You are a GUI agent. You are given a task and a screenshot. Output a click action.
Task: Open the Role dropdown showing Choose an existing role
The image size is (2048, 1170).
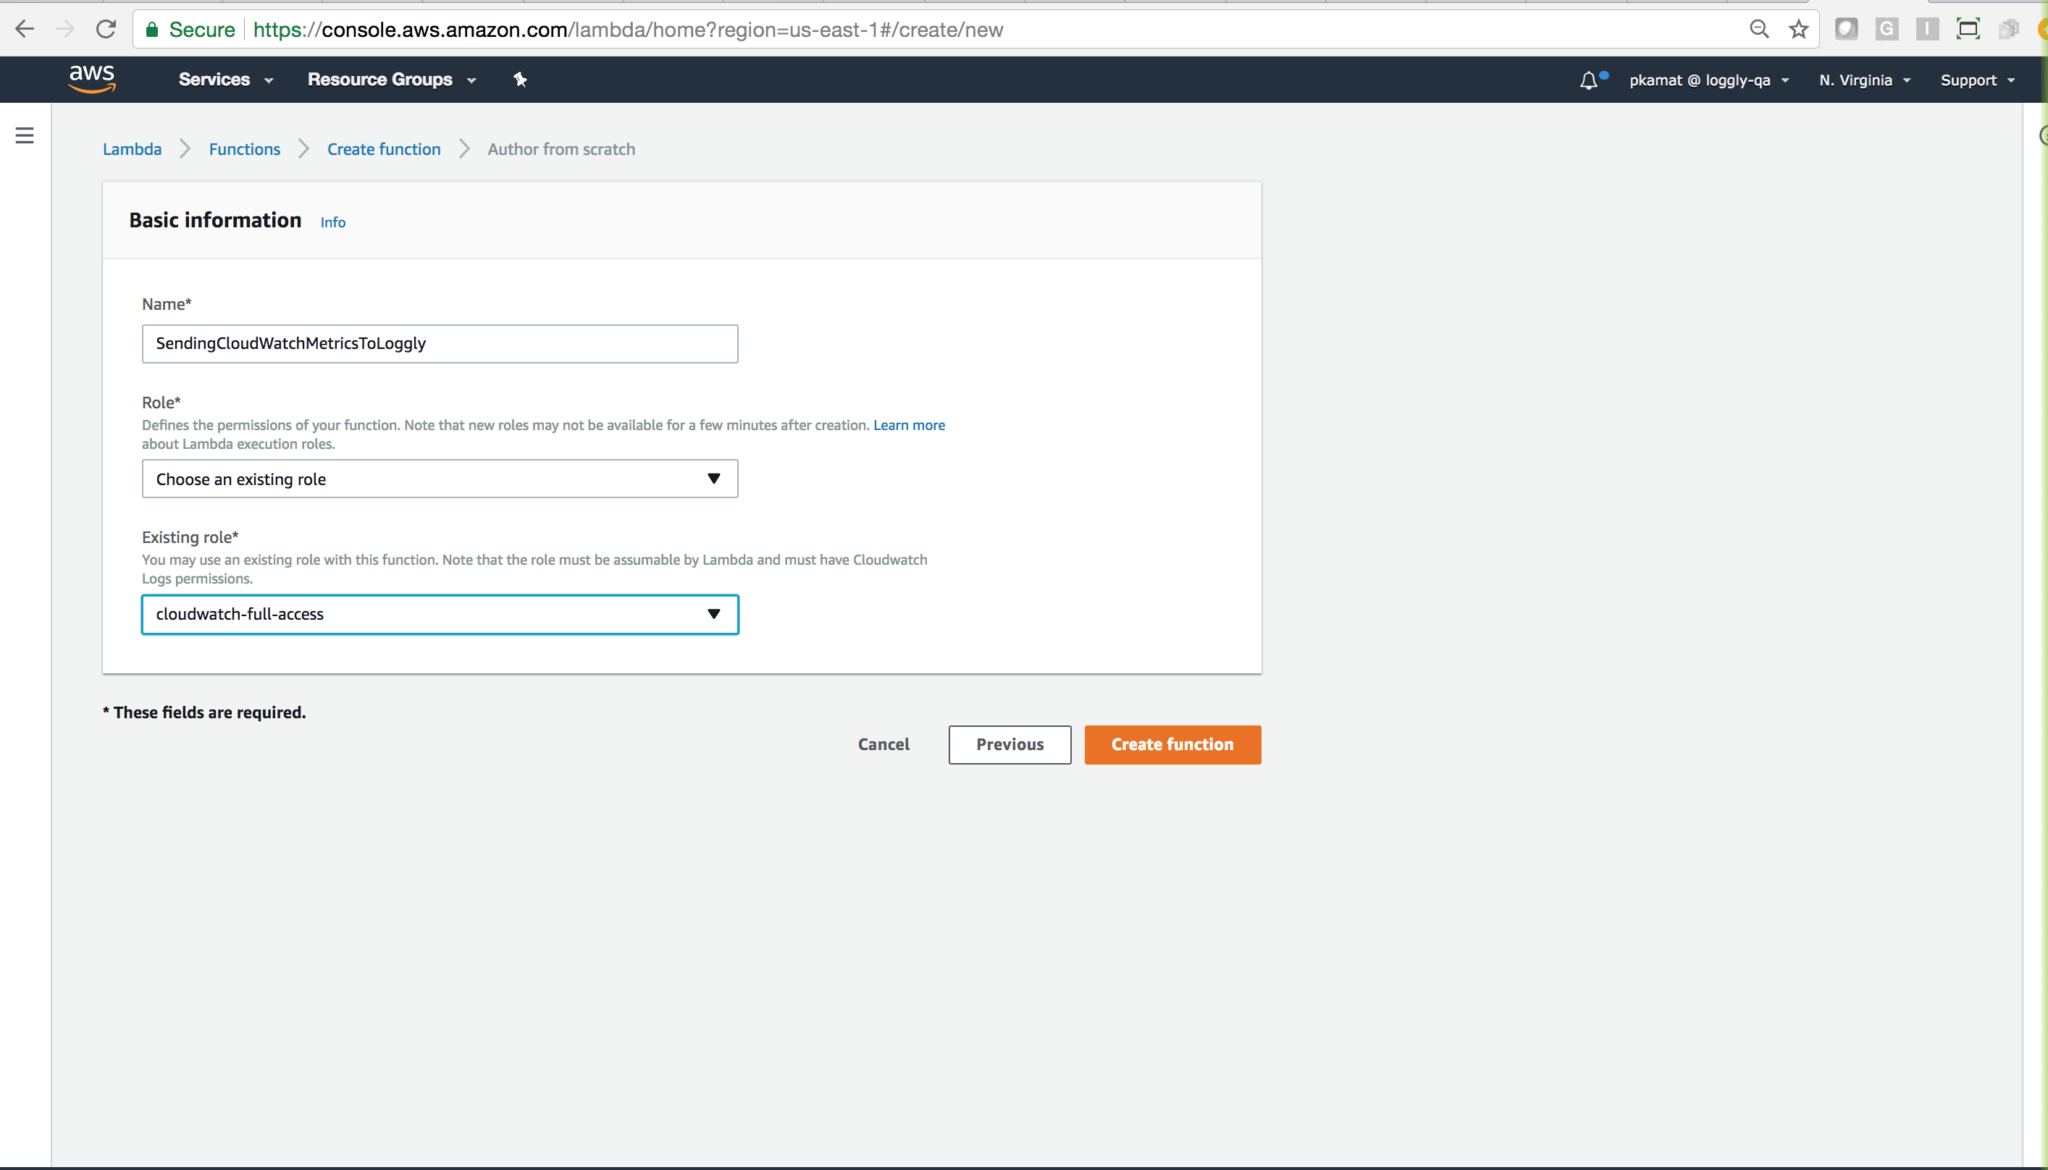click(439, 479)
